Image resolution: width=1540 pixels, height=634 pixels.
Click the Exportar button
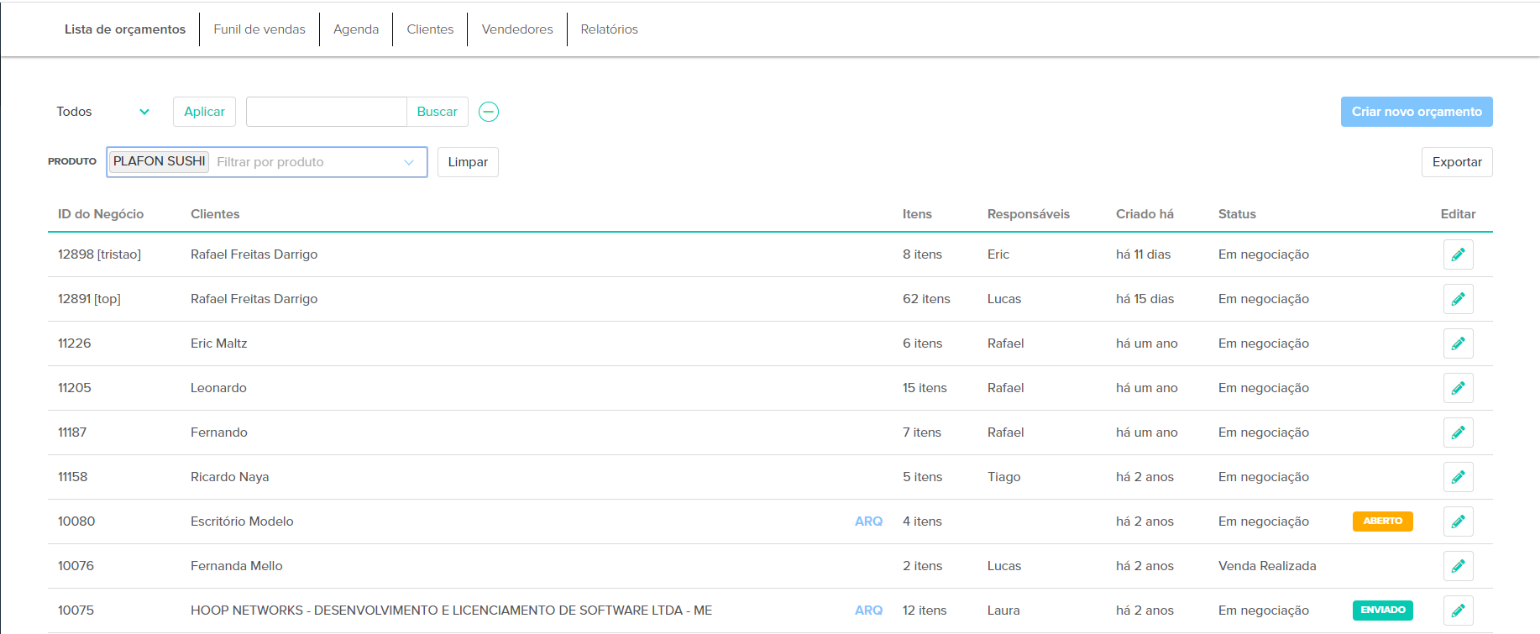click(x=1456, y=162)
